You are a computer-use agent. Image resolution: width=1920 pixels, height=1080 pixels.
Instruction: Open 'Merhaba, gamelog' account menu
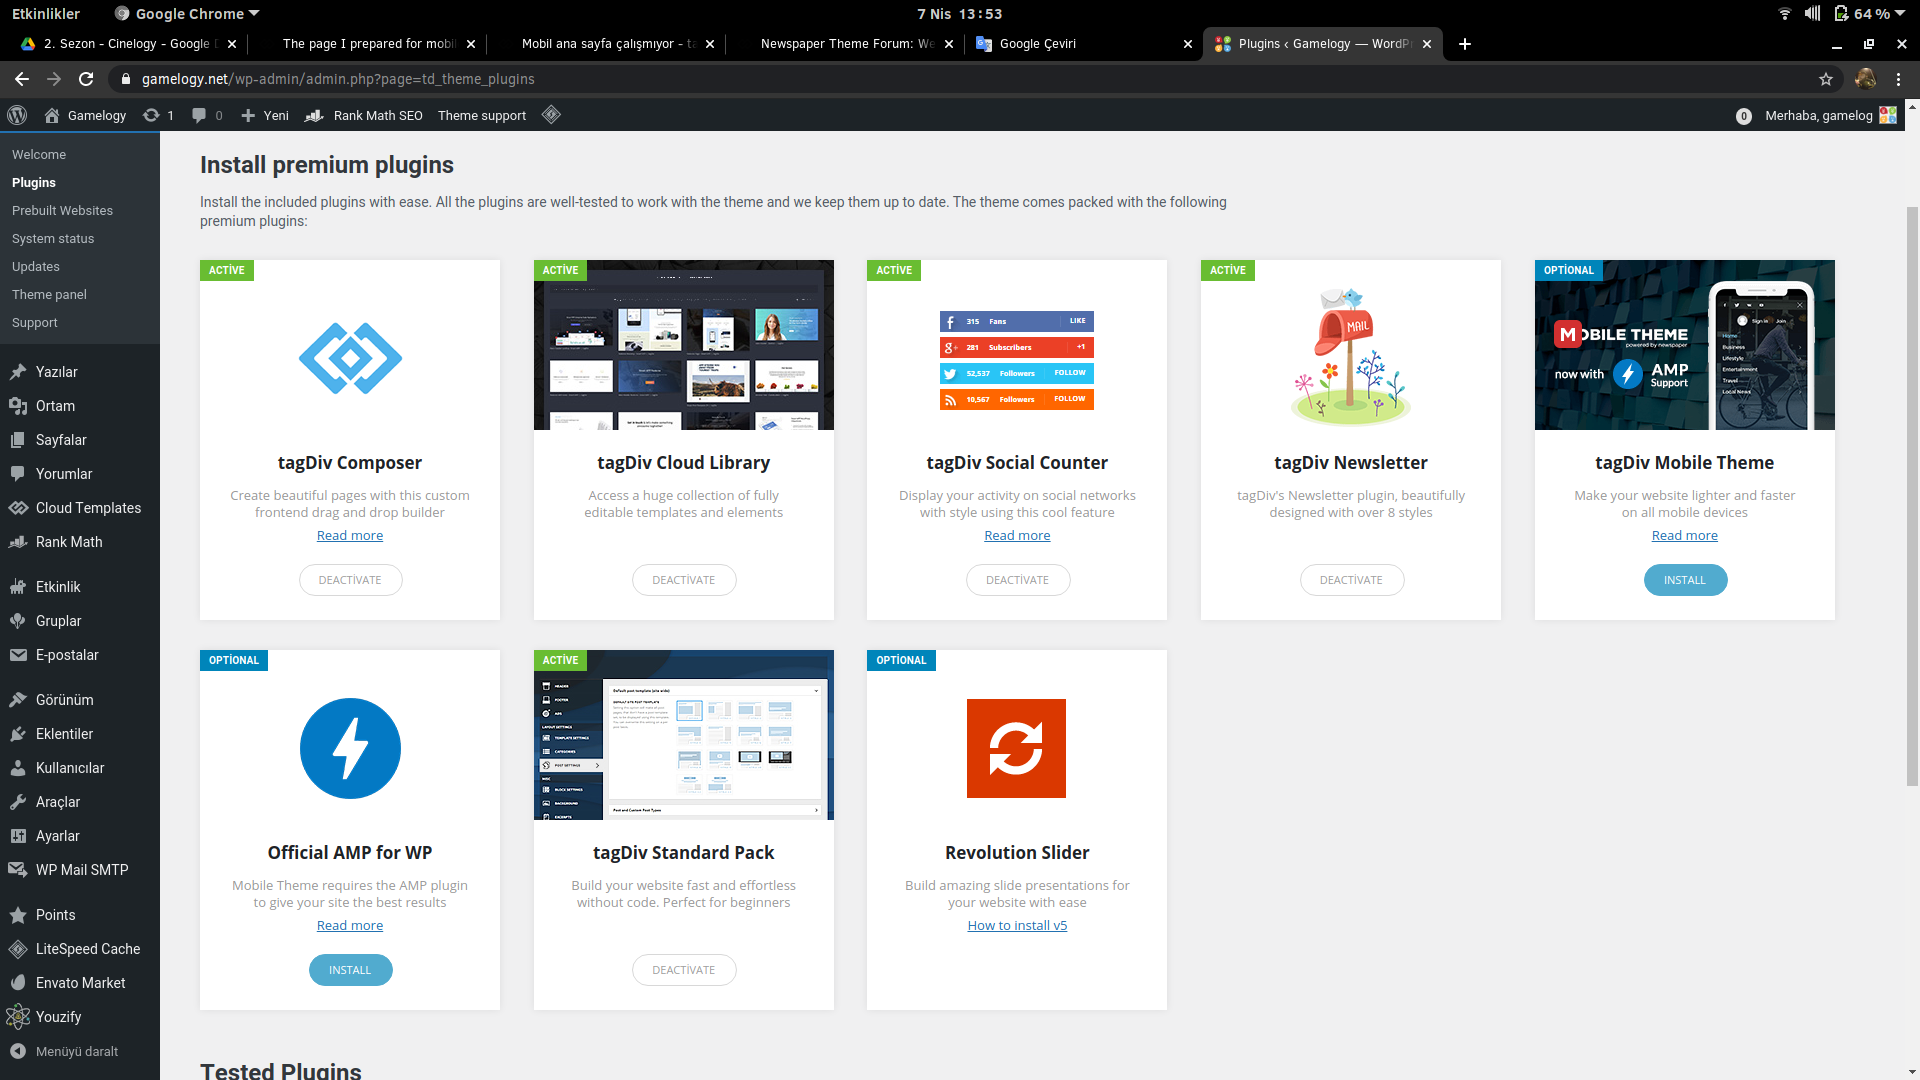tap(1830, 115)
